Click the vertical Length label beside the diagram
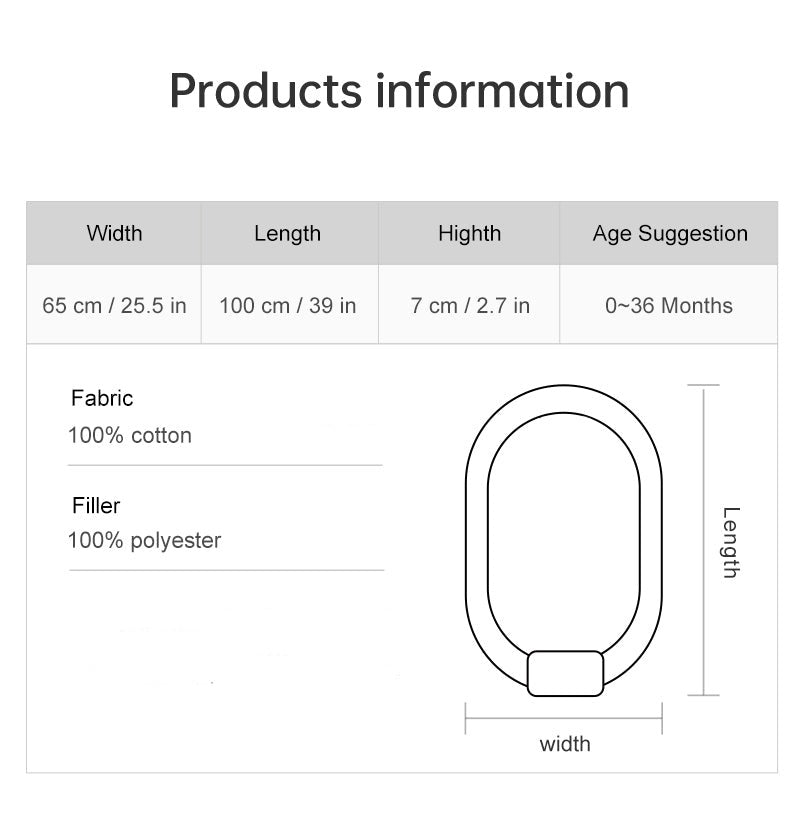Viewport: 800px width, 813px height. click(731, 542)
